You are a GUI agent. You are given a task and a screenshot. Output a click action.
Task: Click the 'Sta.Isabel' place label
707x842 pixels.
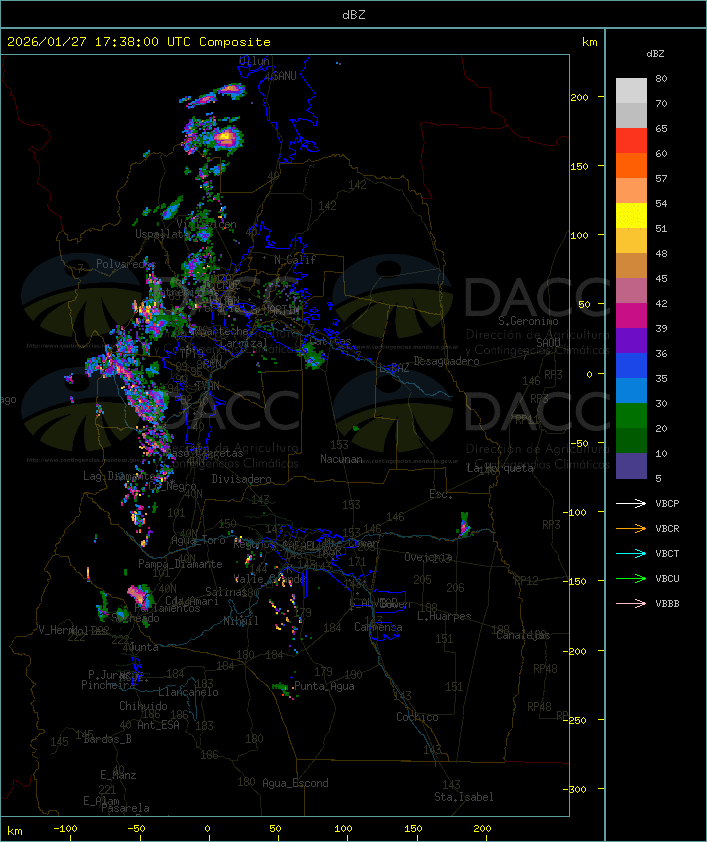[x=463, y=797]
